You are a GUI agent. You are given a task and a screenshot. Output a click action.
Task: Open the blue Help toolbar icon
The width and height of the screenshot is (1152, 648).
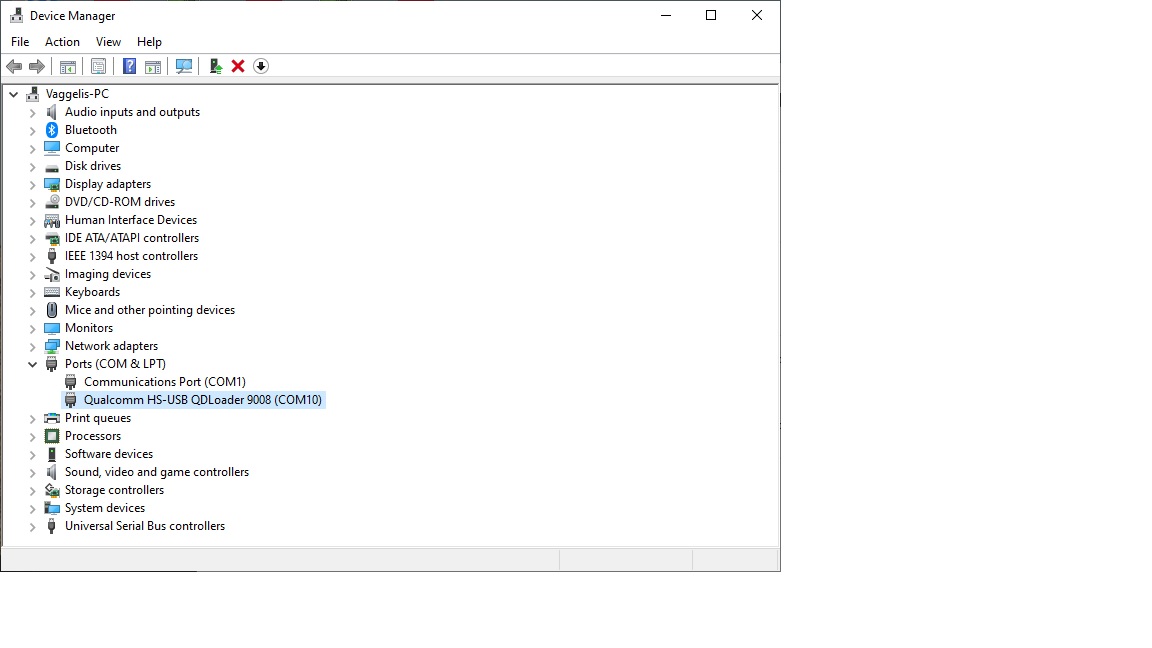point(129,66)
